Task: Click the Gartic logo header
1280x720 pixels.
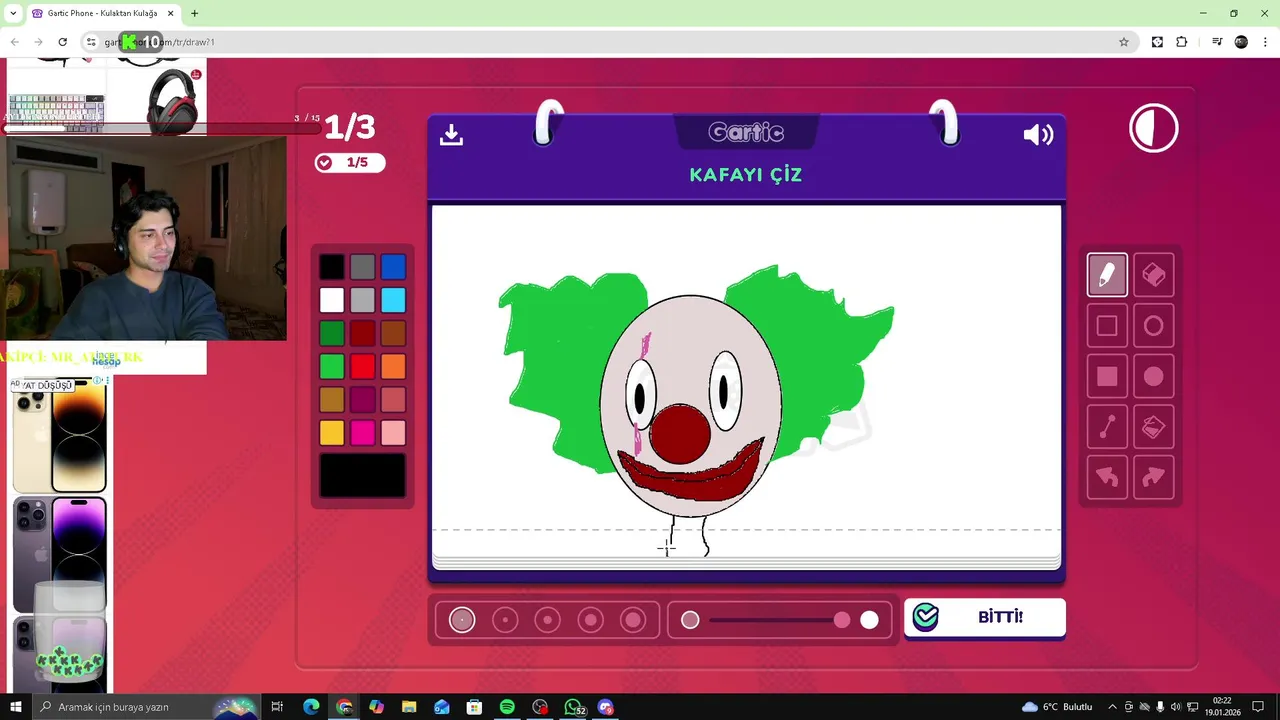Action: [746, 132]
